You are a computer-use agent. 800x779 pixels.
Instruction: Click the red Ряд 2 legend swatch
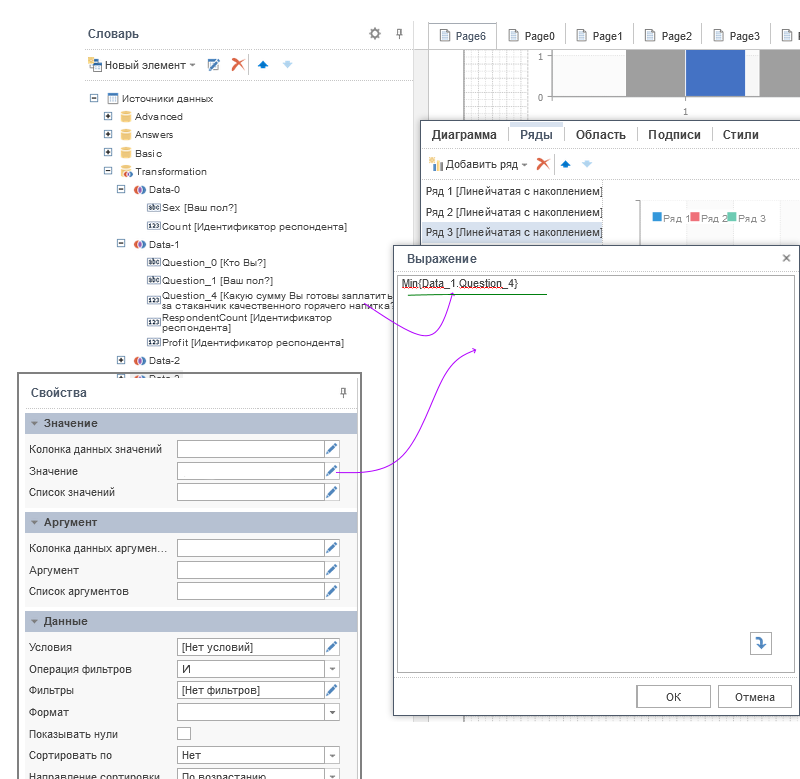[694, 217]
